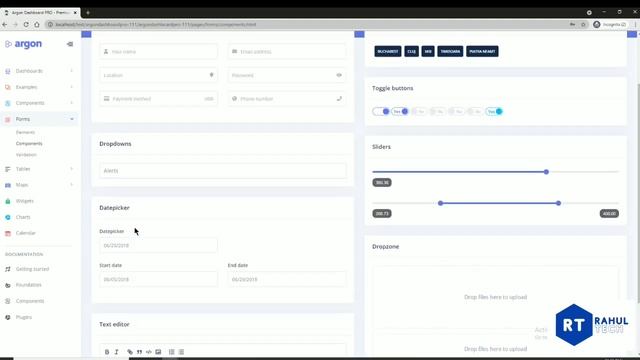Click the Cluj tag

pyautogui.click(x=411, y=51)
